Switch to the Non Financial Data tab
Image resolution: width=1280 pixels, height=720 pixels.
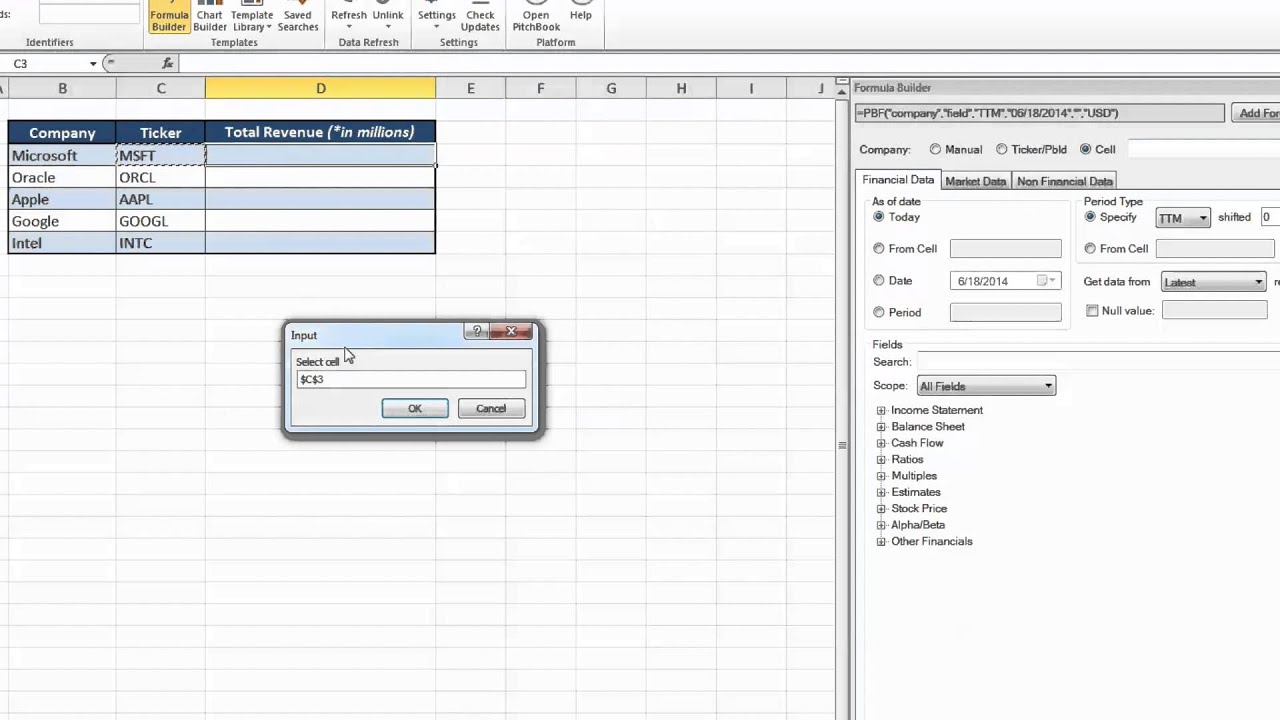pyautogui.click(x=1064, y=181)
